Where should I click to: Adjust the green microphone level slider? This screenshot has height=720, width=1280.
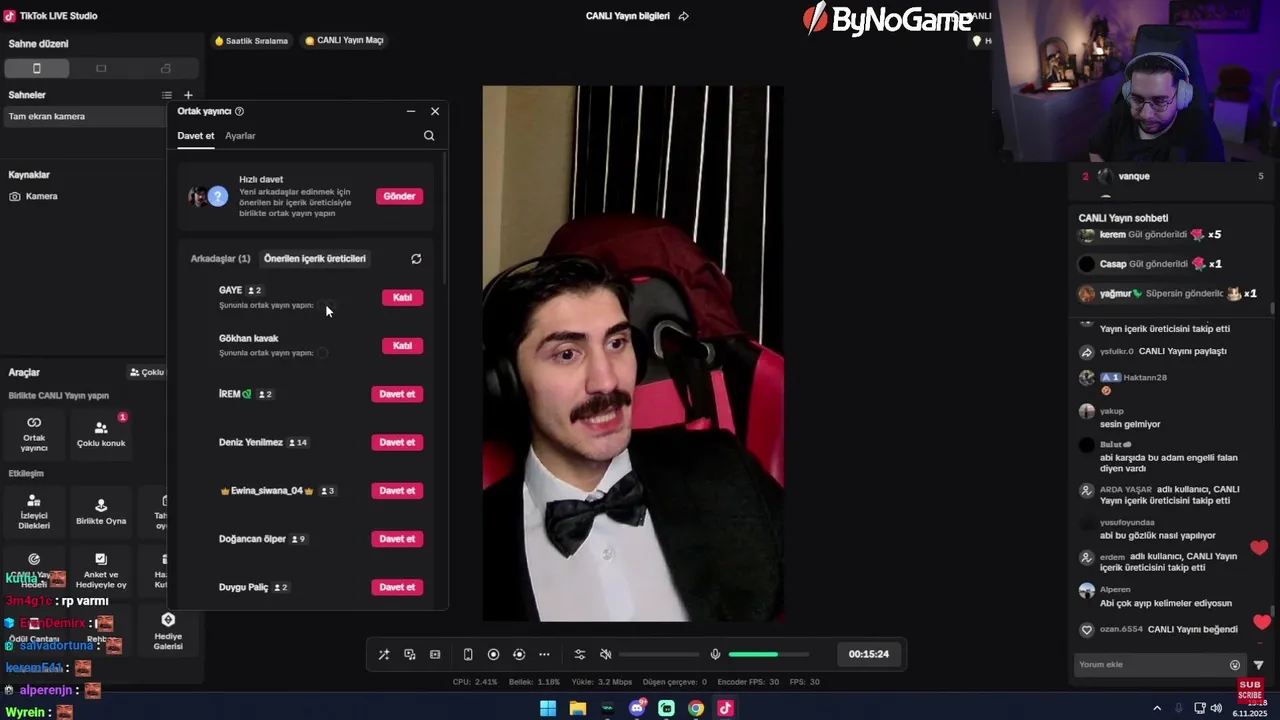pos(768,655)
